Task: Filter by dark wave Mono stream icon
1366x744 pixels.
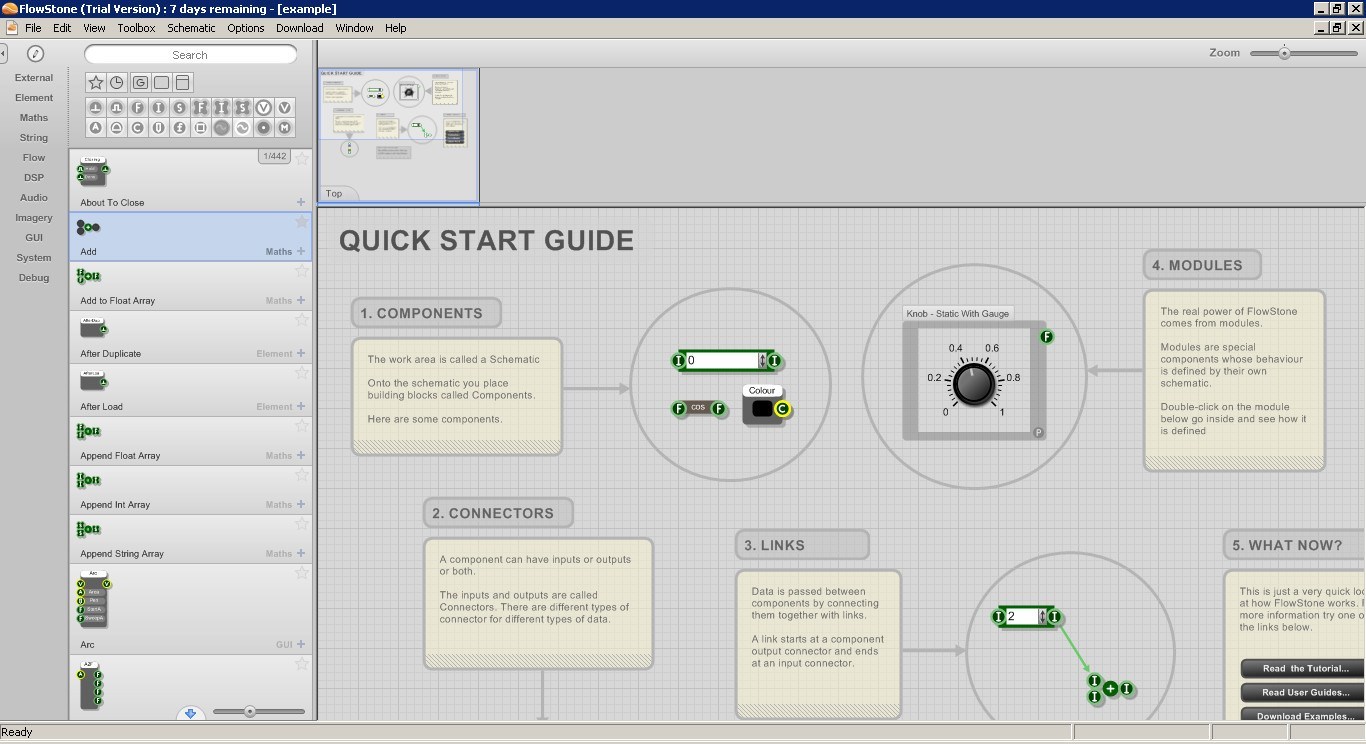Action: click(222, 128)
